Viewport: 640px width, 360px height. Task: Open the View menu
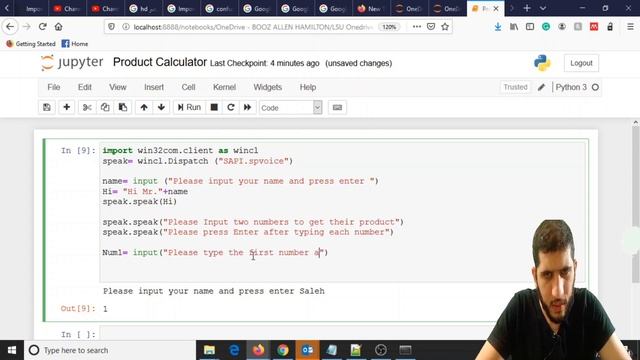[x=118, y=87]
